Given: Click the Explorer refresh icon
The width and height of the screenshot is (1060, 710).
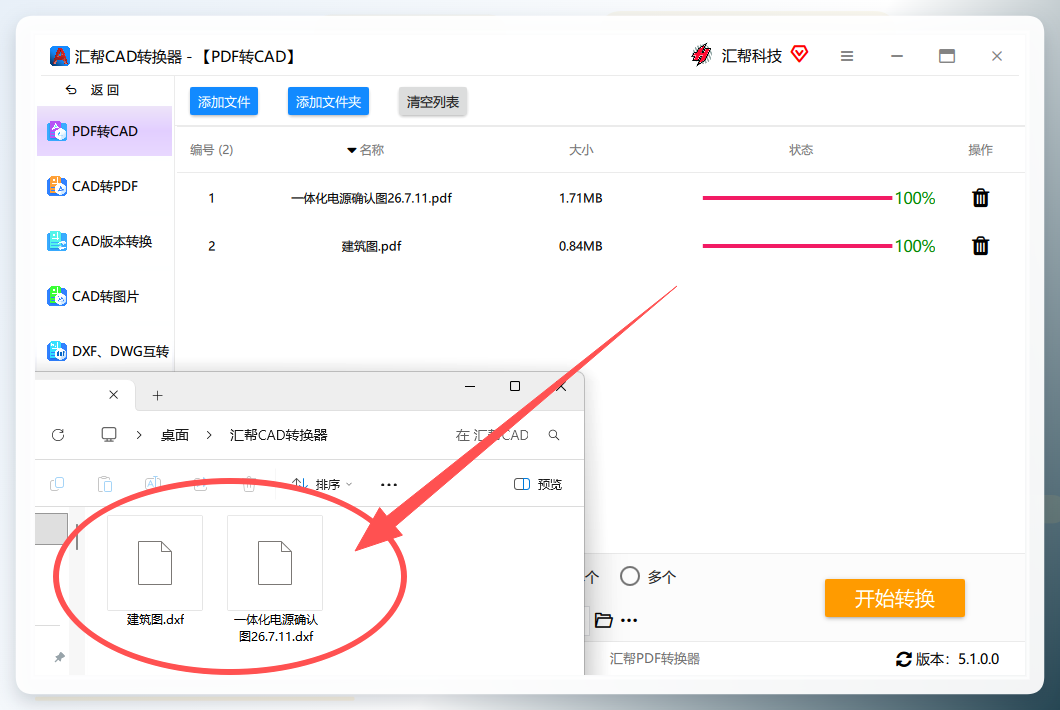Looking at the screenshot, I should pyautogui.click(x=58, y=435).
